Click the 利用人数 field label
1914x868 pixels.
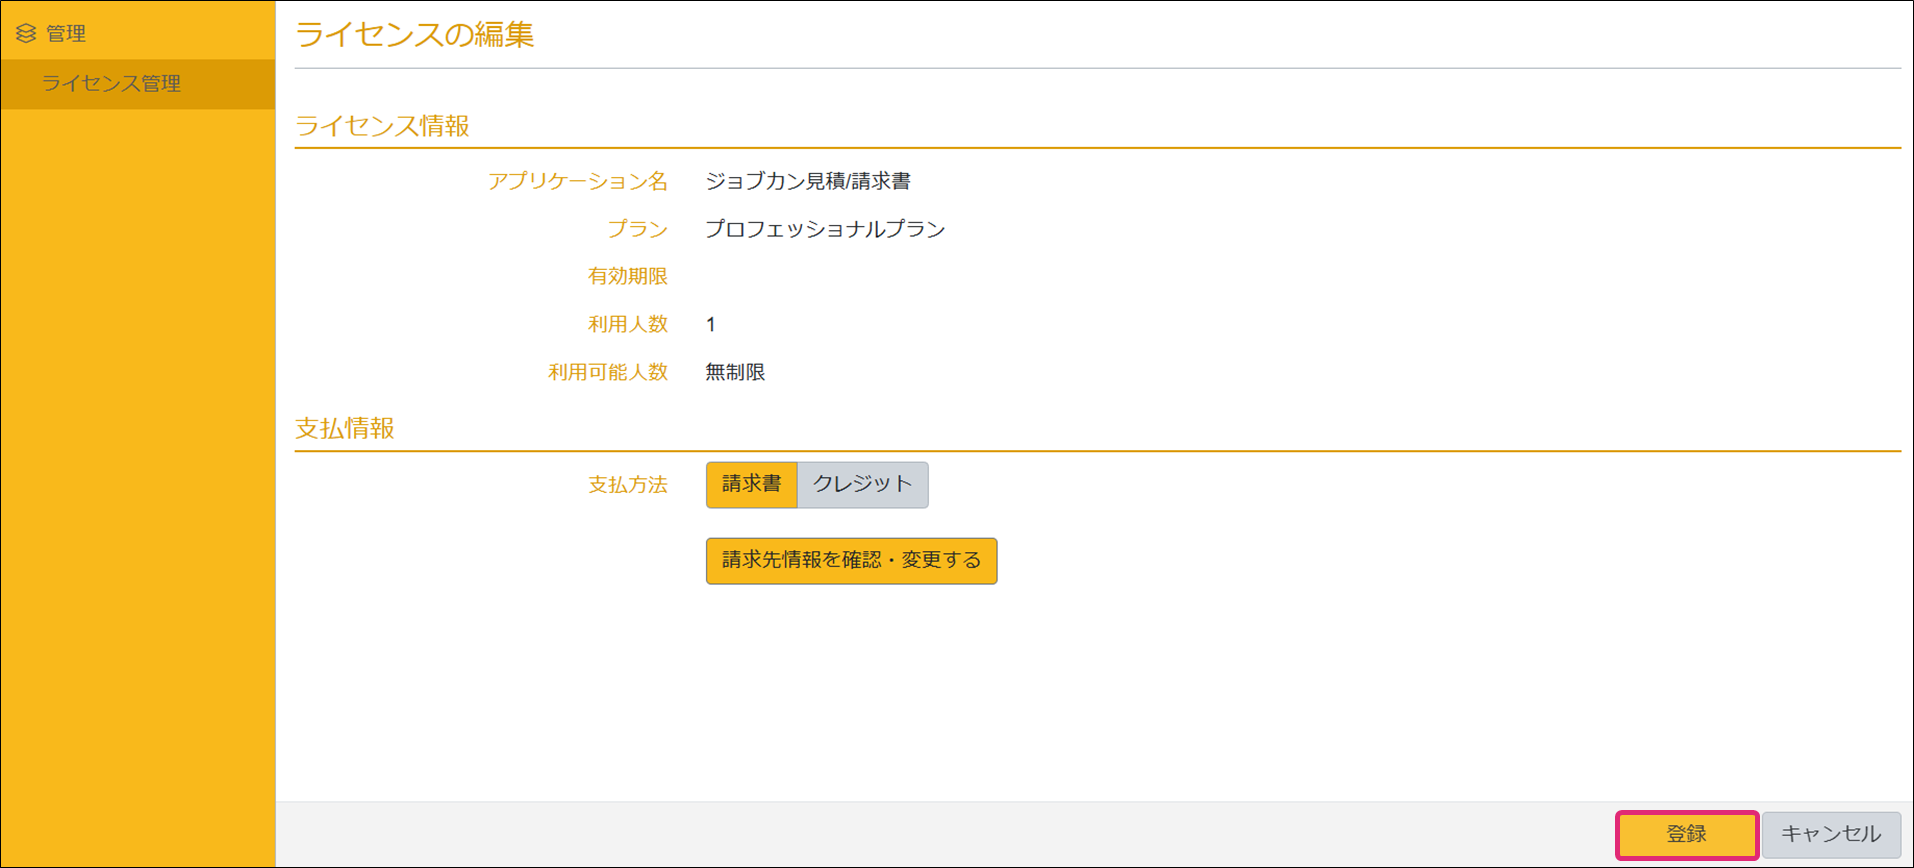pyautogui.click(x=627, y=325)
